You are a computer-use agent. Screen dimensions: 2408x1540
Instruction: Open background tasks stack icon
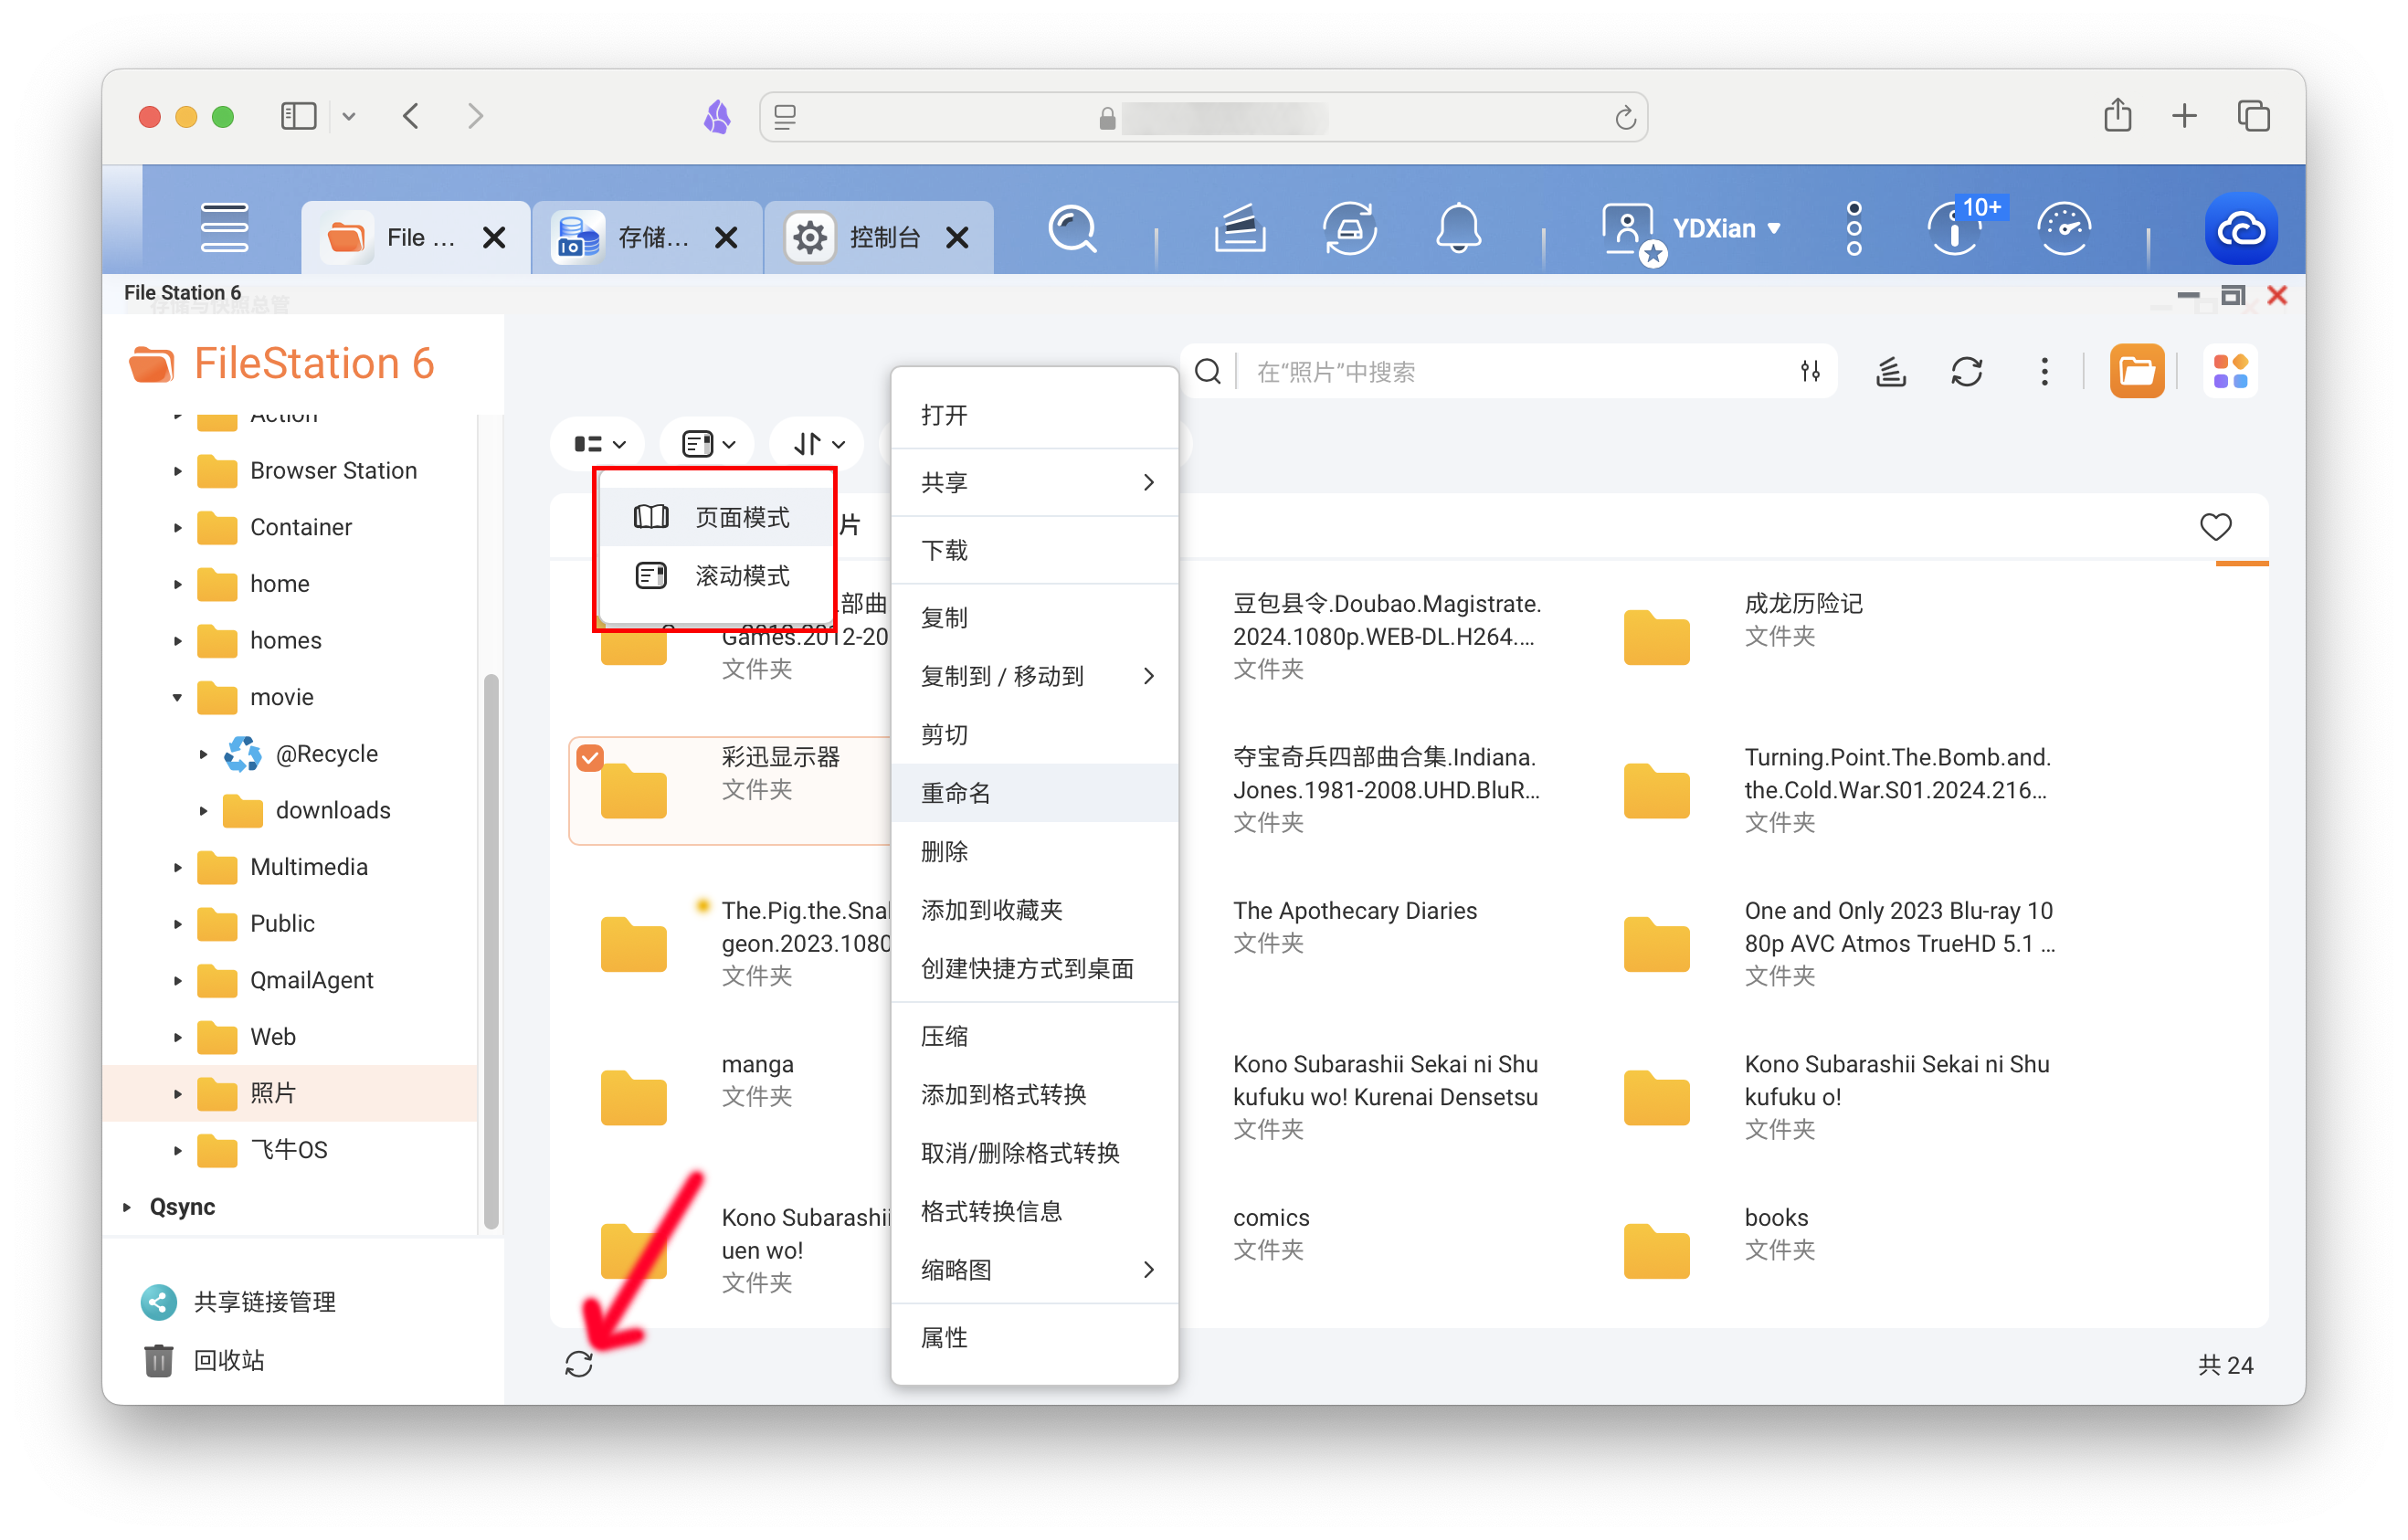pyautogui.click(x=1240, y=229)
